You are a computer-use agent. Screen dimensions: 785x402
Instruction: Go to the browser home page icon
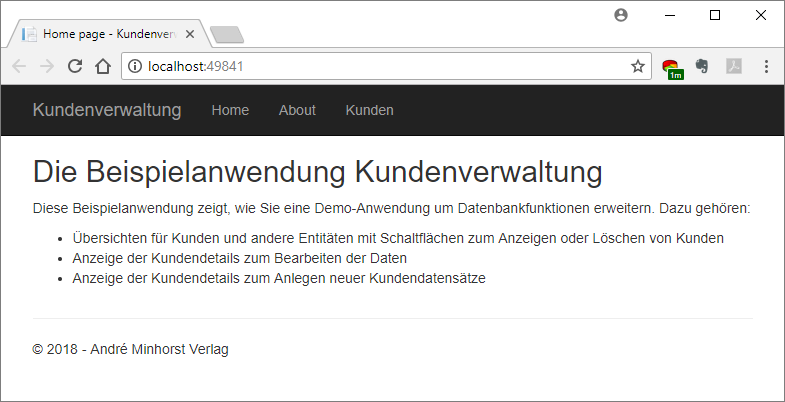[x=103, y=66]
